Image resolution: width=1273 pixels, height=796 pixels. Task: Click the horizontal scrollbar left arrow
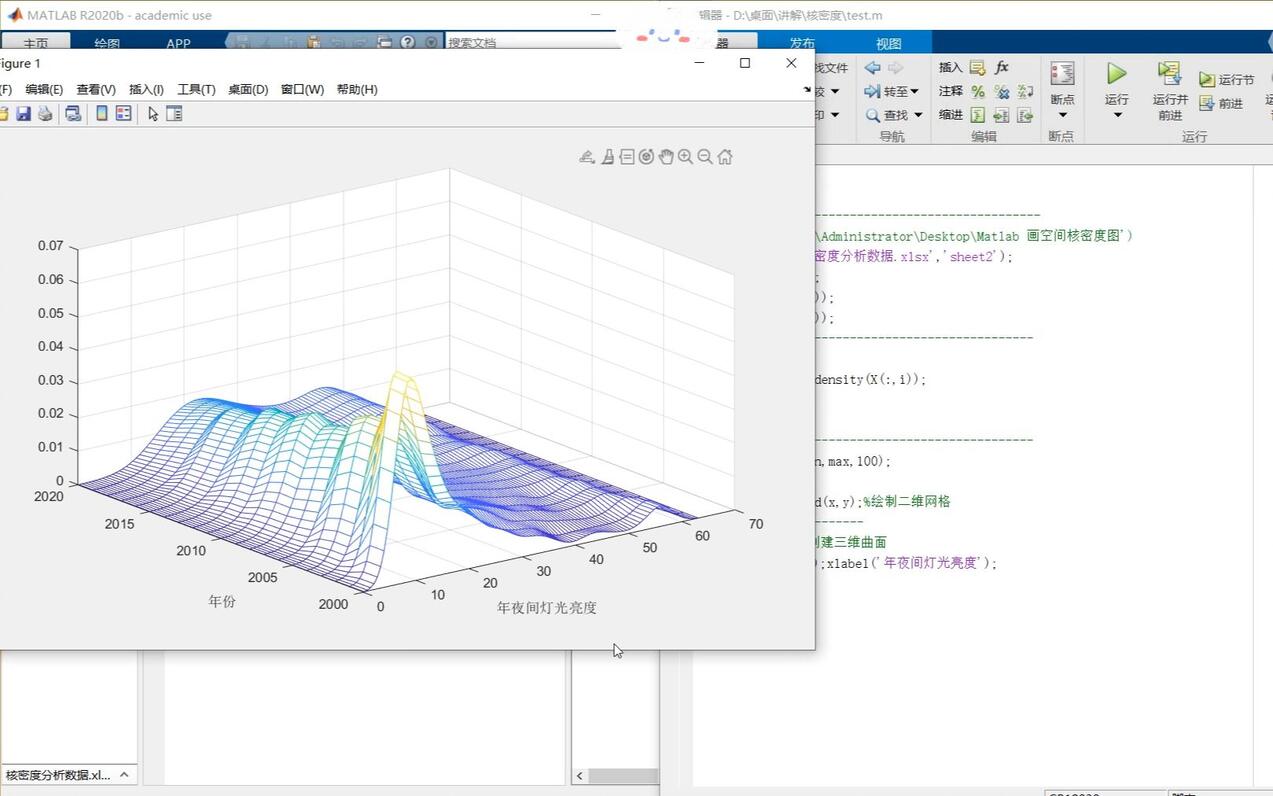pyautogui.click(x=580, y=776)
